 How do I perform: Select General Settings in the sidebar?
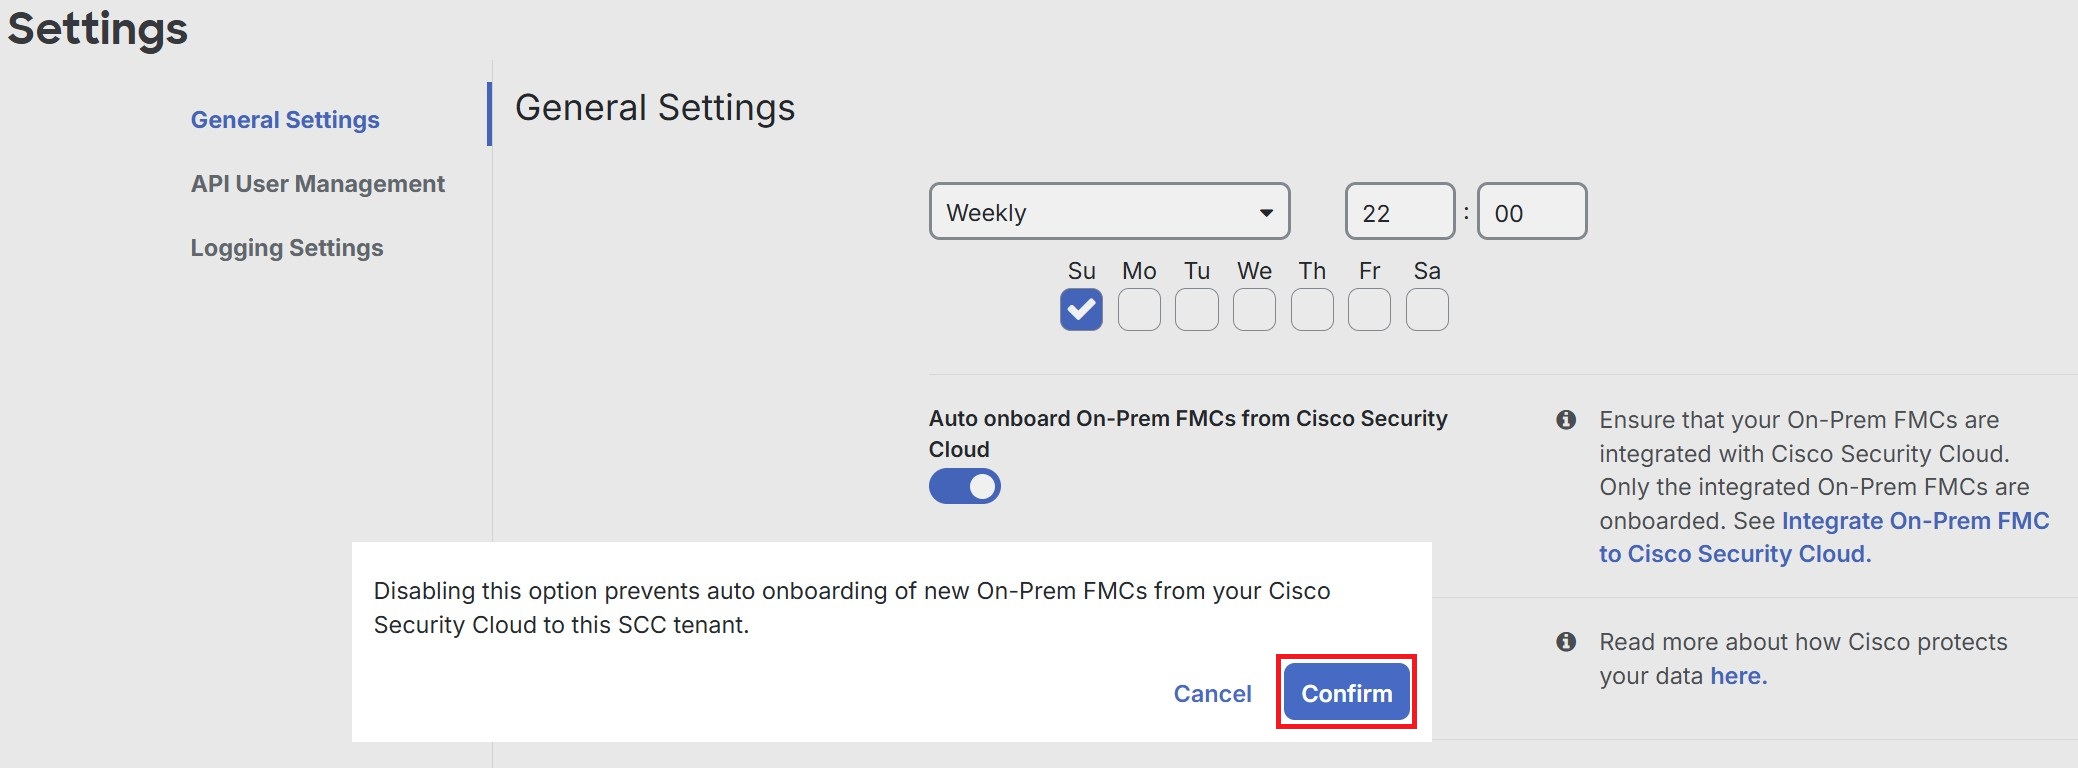pyautogui.click(x=285, y=119)
